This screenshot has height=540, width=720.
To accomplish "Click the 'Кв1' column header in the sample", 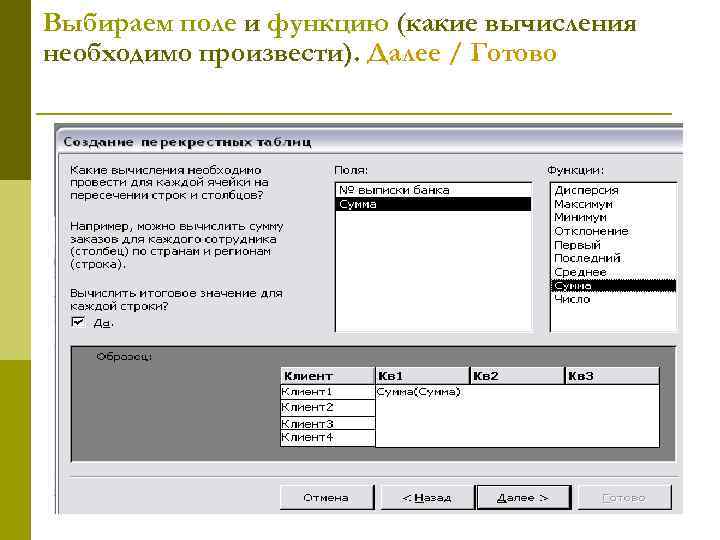I will [x=422, y=376].
